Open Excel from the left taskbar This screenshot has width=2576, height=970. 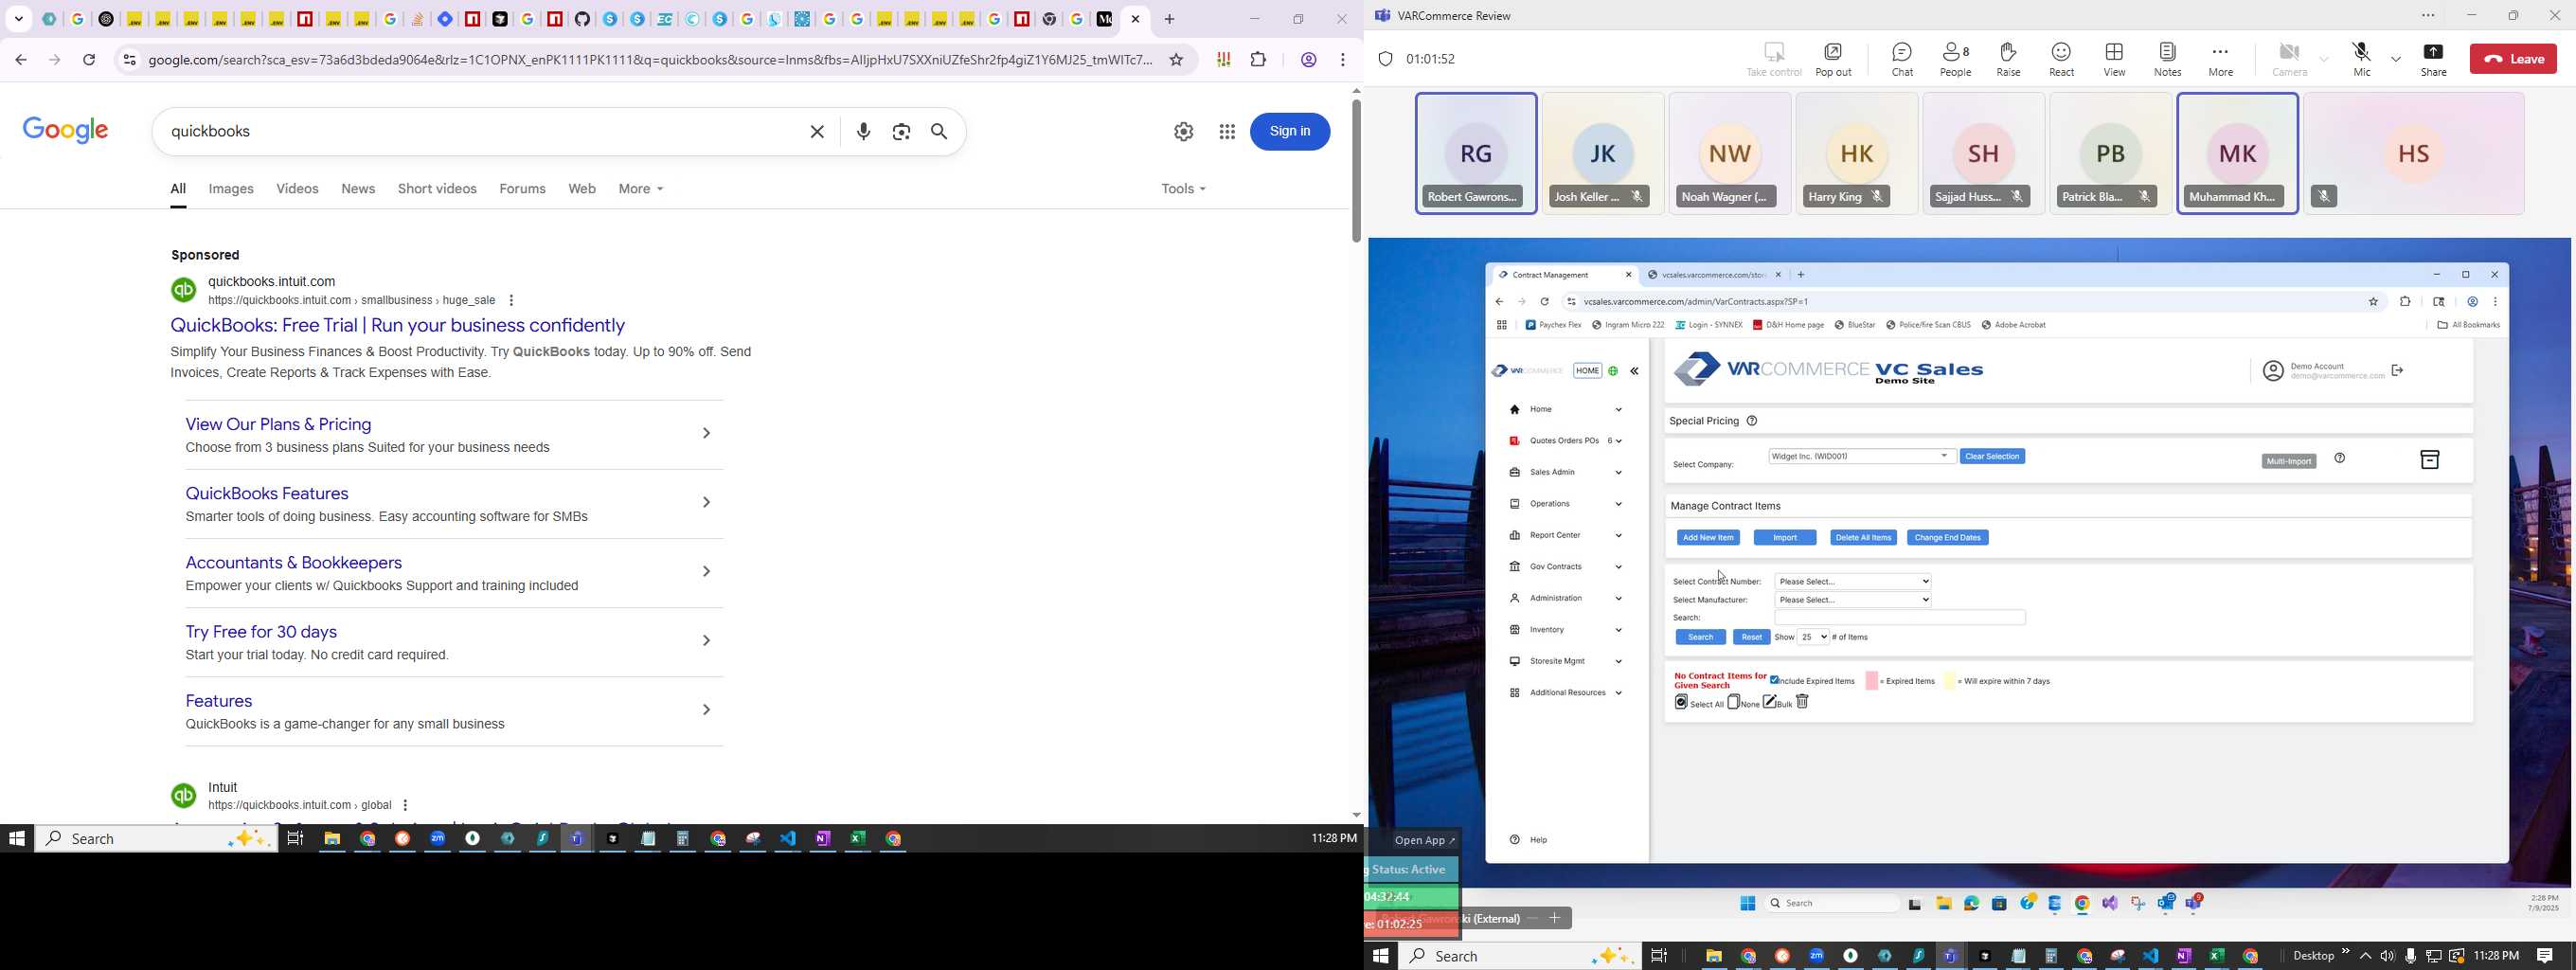[858, 839]
